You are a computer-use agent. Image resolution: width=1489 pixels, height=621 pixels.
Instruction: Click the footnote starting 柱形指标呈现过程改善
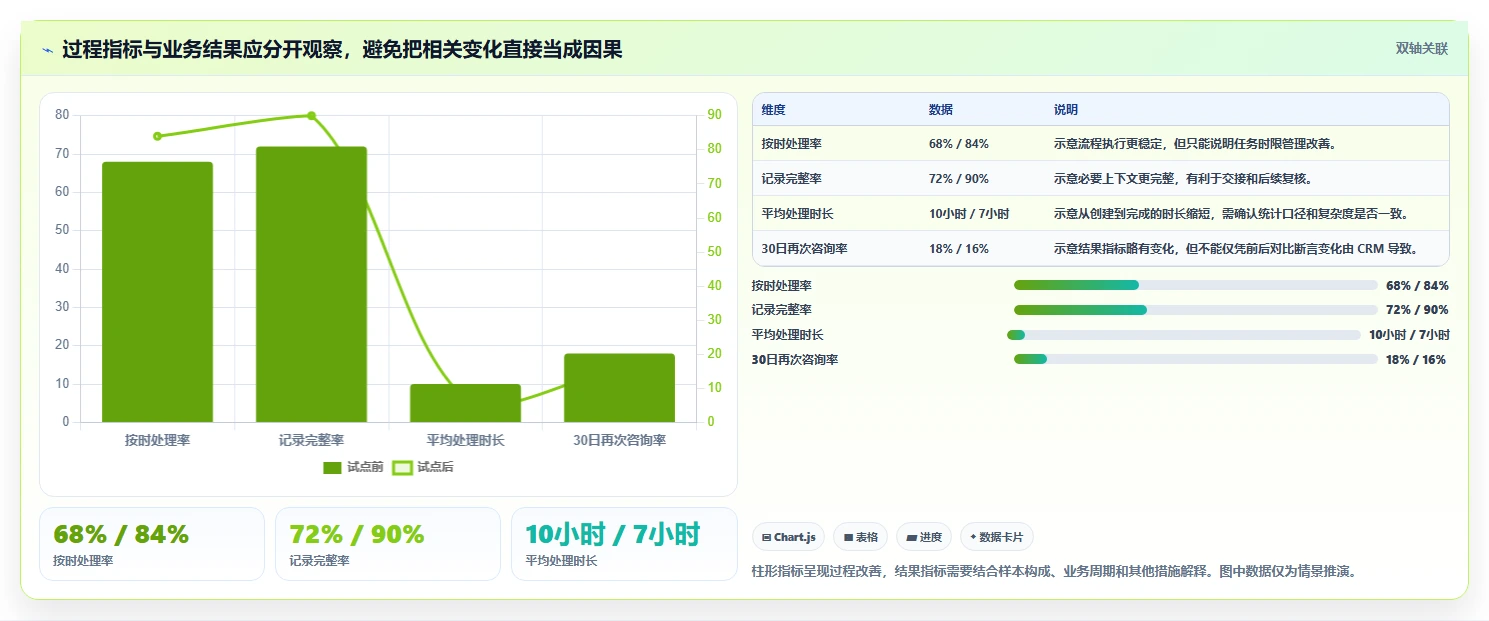(1053, 571)
